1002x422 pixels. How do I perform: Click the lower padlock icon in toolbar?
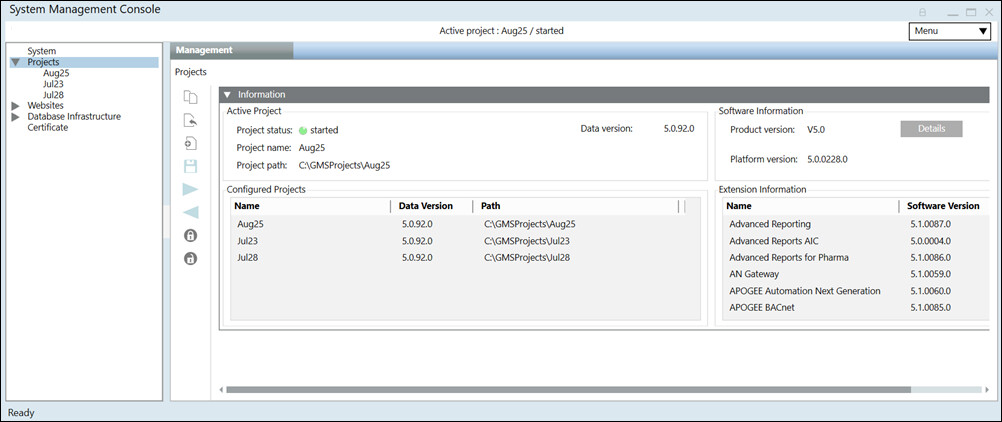click(190, 259)
